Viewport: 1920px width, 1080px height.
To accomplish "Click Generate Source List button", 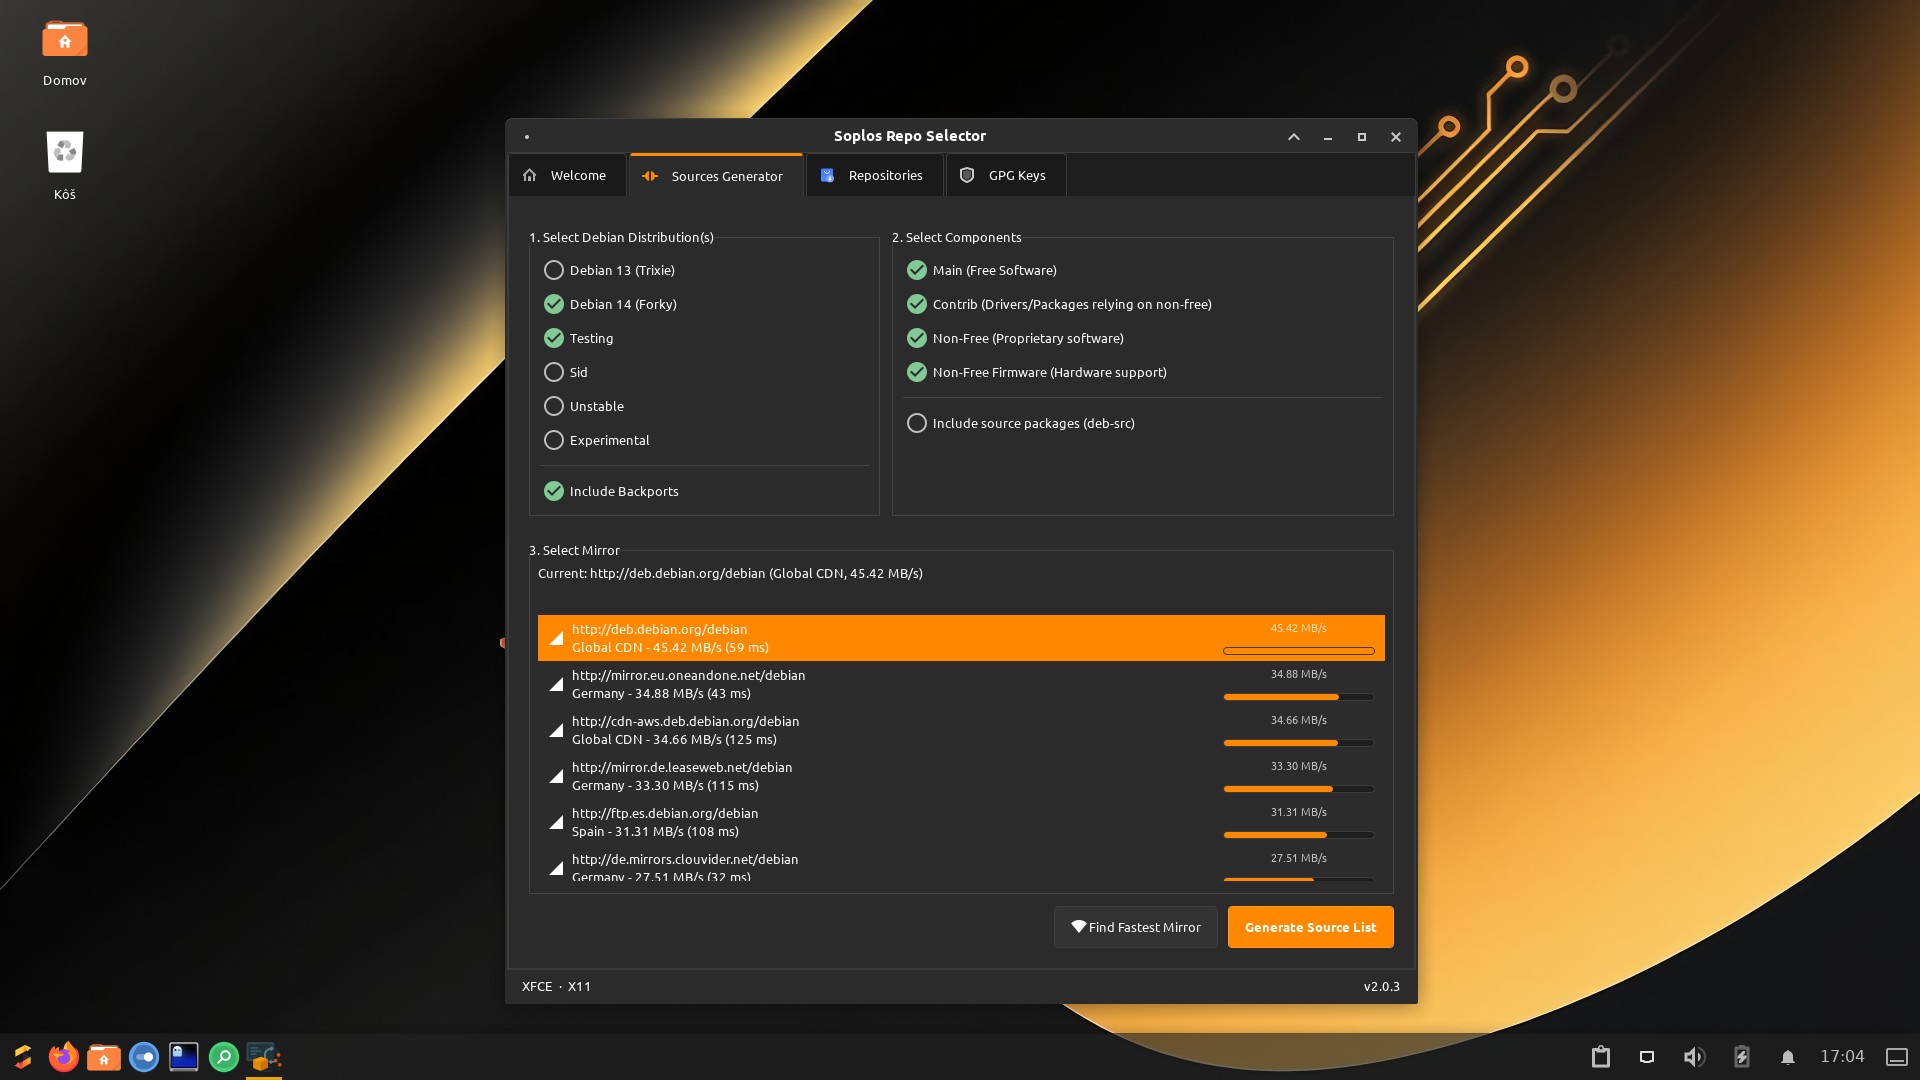I will tap(1310, 927).
